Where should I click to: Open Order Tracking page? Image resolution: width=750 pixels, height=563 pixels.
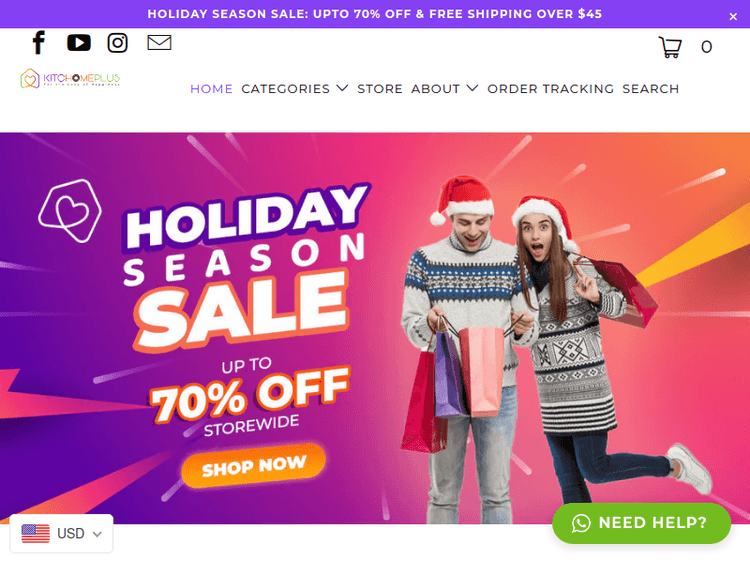click(x=550, y=88)
